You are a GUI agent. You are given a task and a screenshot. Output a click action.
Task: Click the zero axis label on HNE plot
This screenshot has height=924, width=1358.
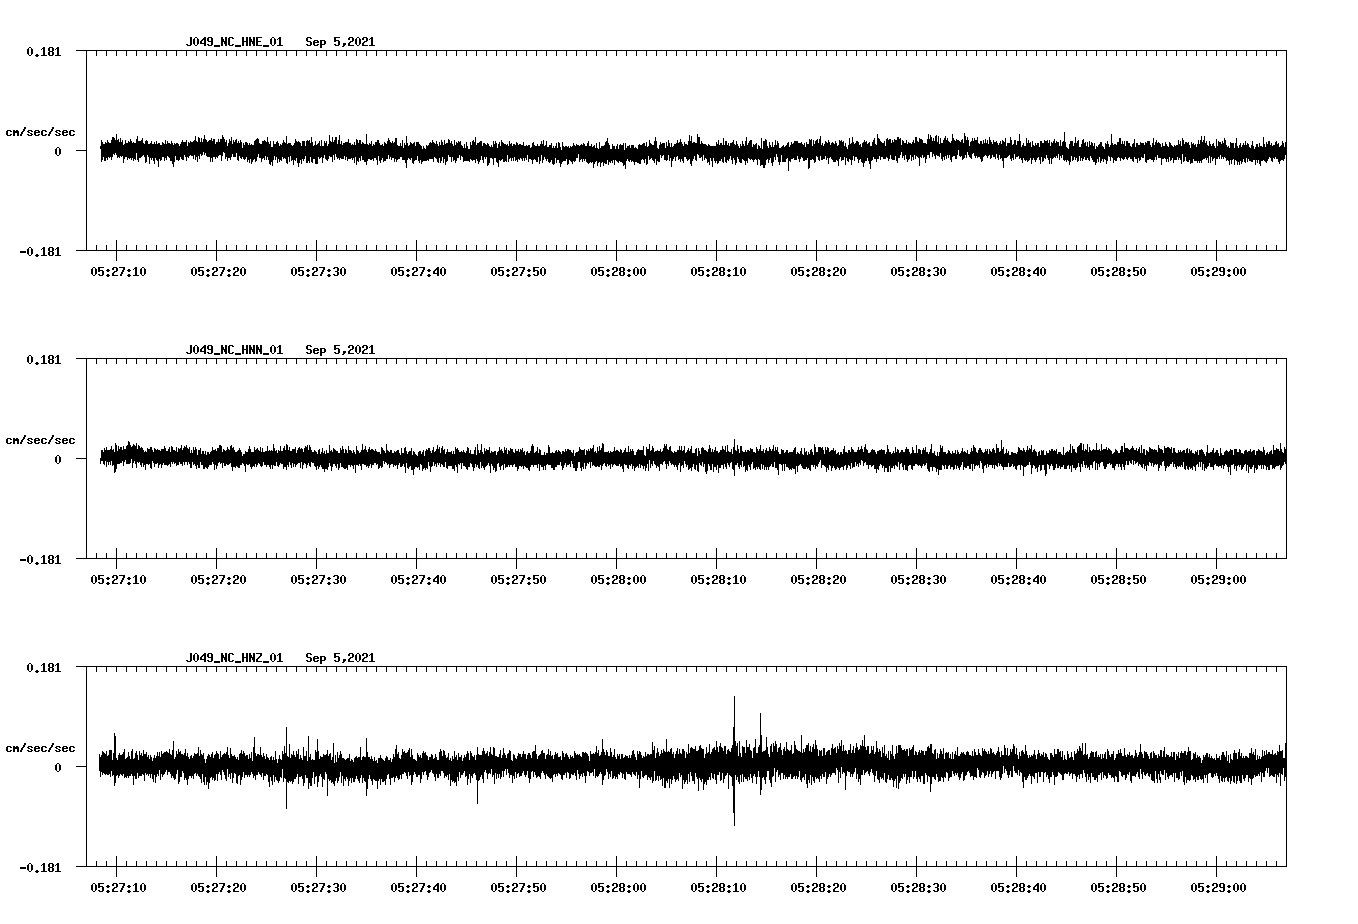point(58,151)
